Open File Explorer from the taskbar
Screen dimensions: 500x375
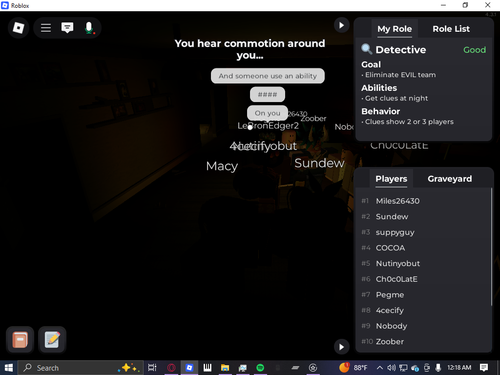[x=225, y=368]
